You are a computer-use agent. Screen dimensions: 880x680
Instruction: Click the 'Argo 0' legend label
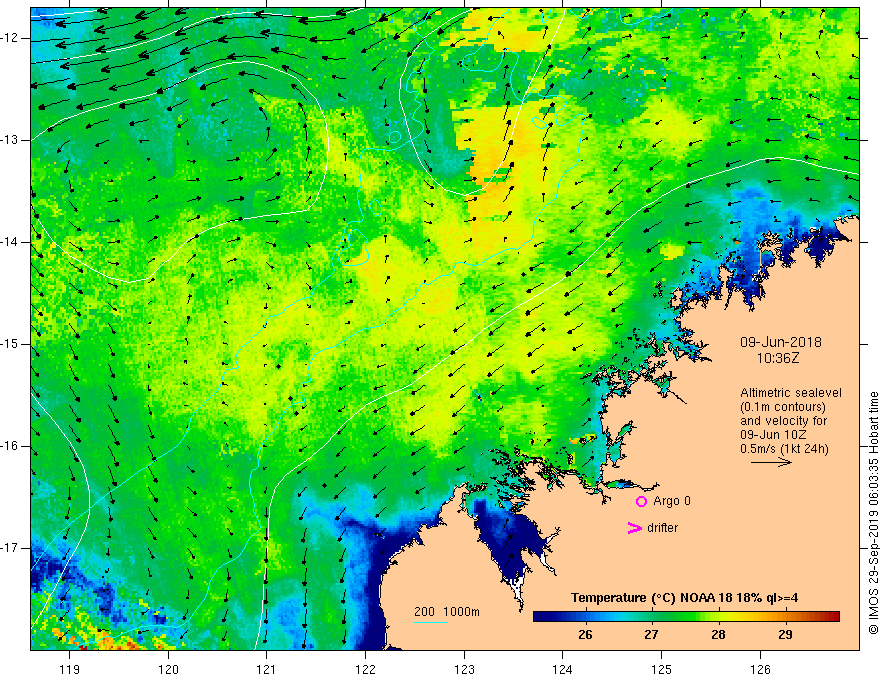672,501
